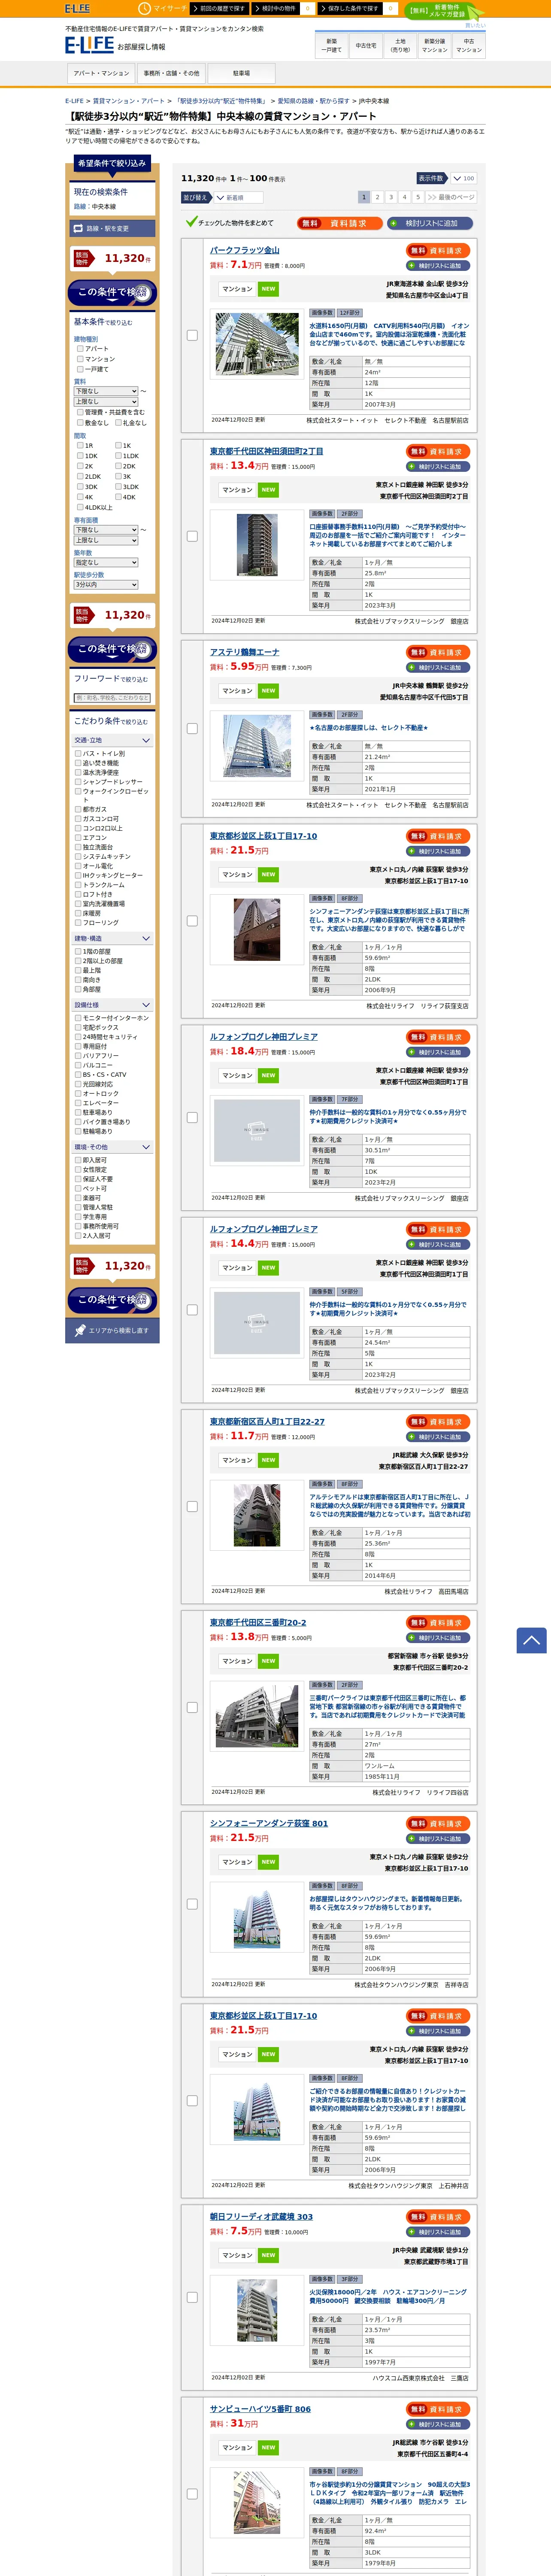The height and width of the screenshot is (2576, 551).
Task: Open パークフラッツ金山 listing title link
Action: pos(245,251)
